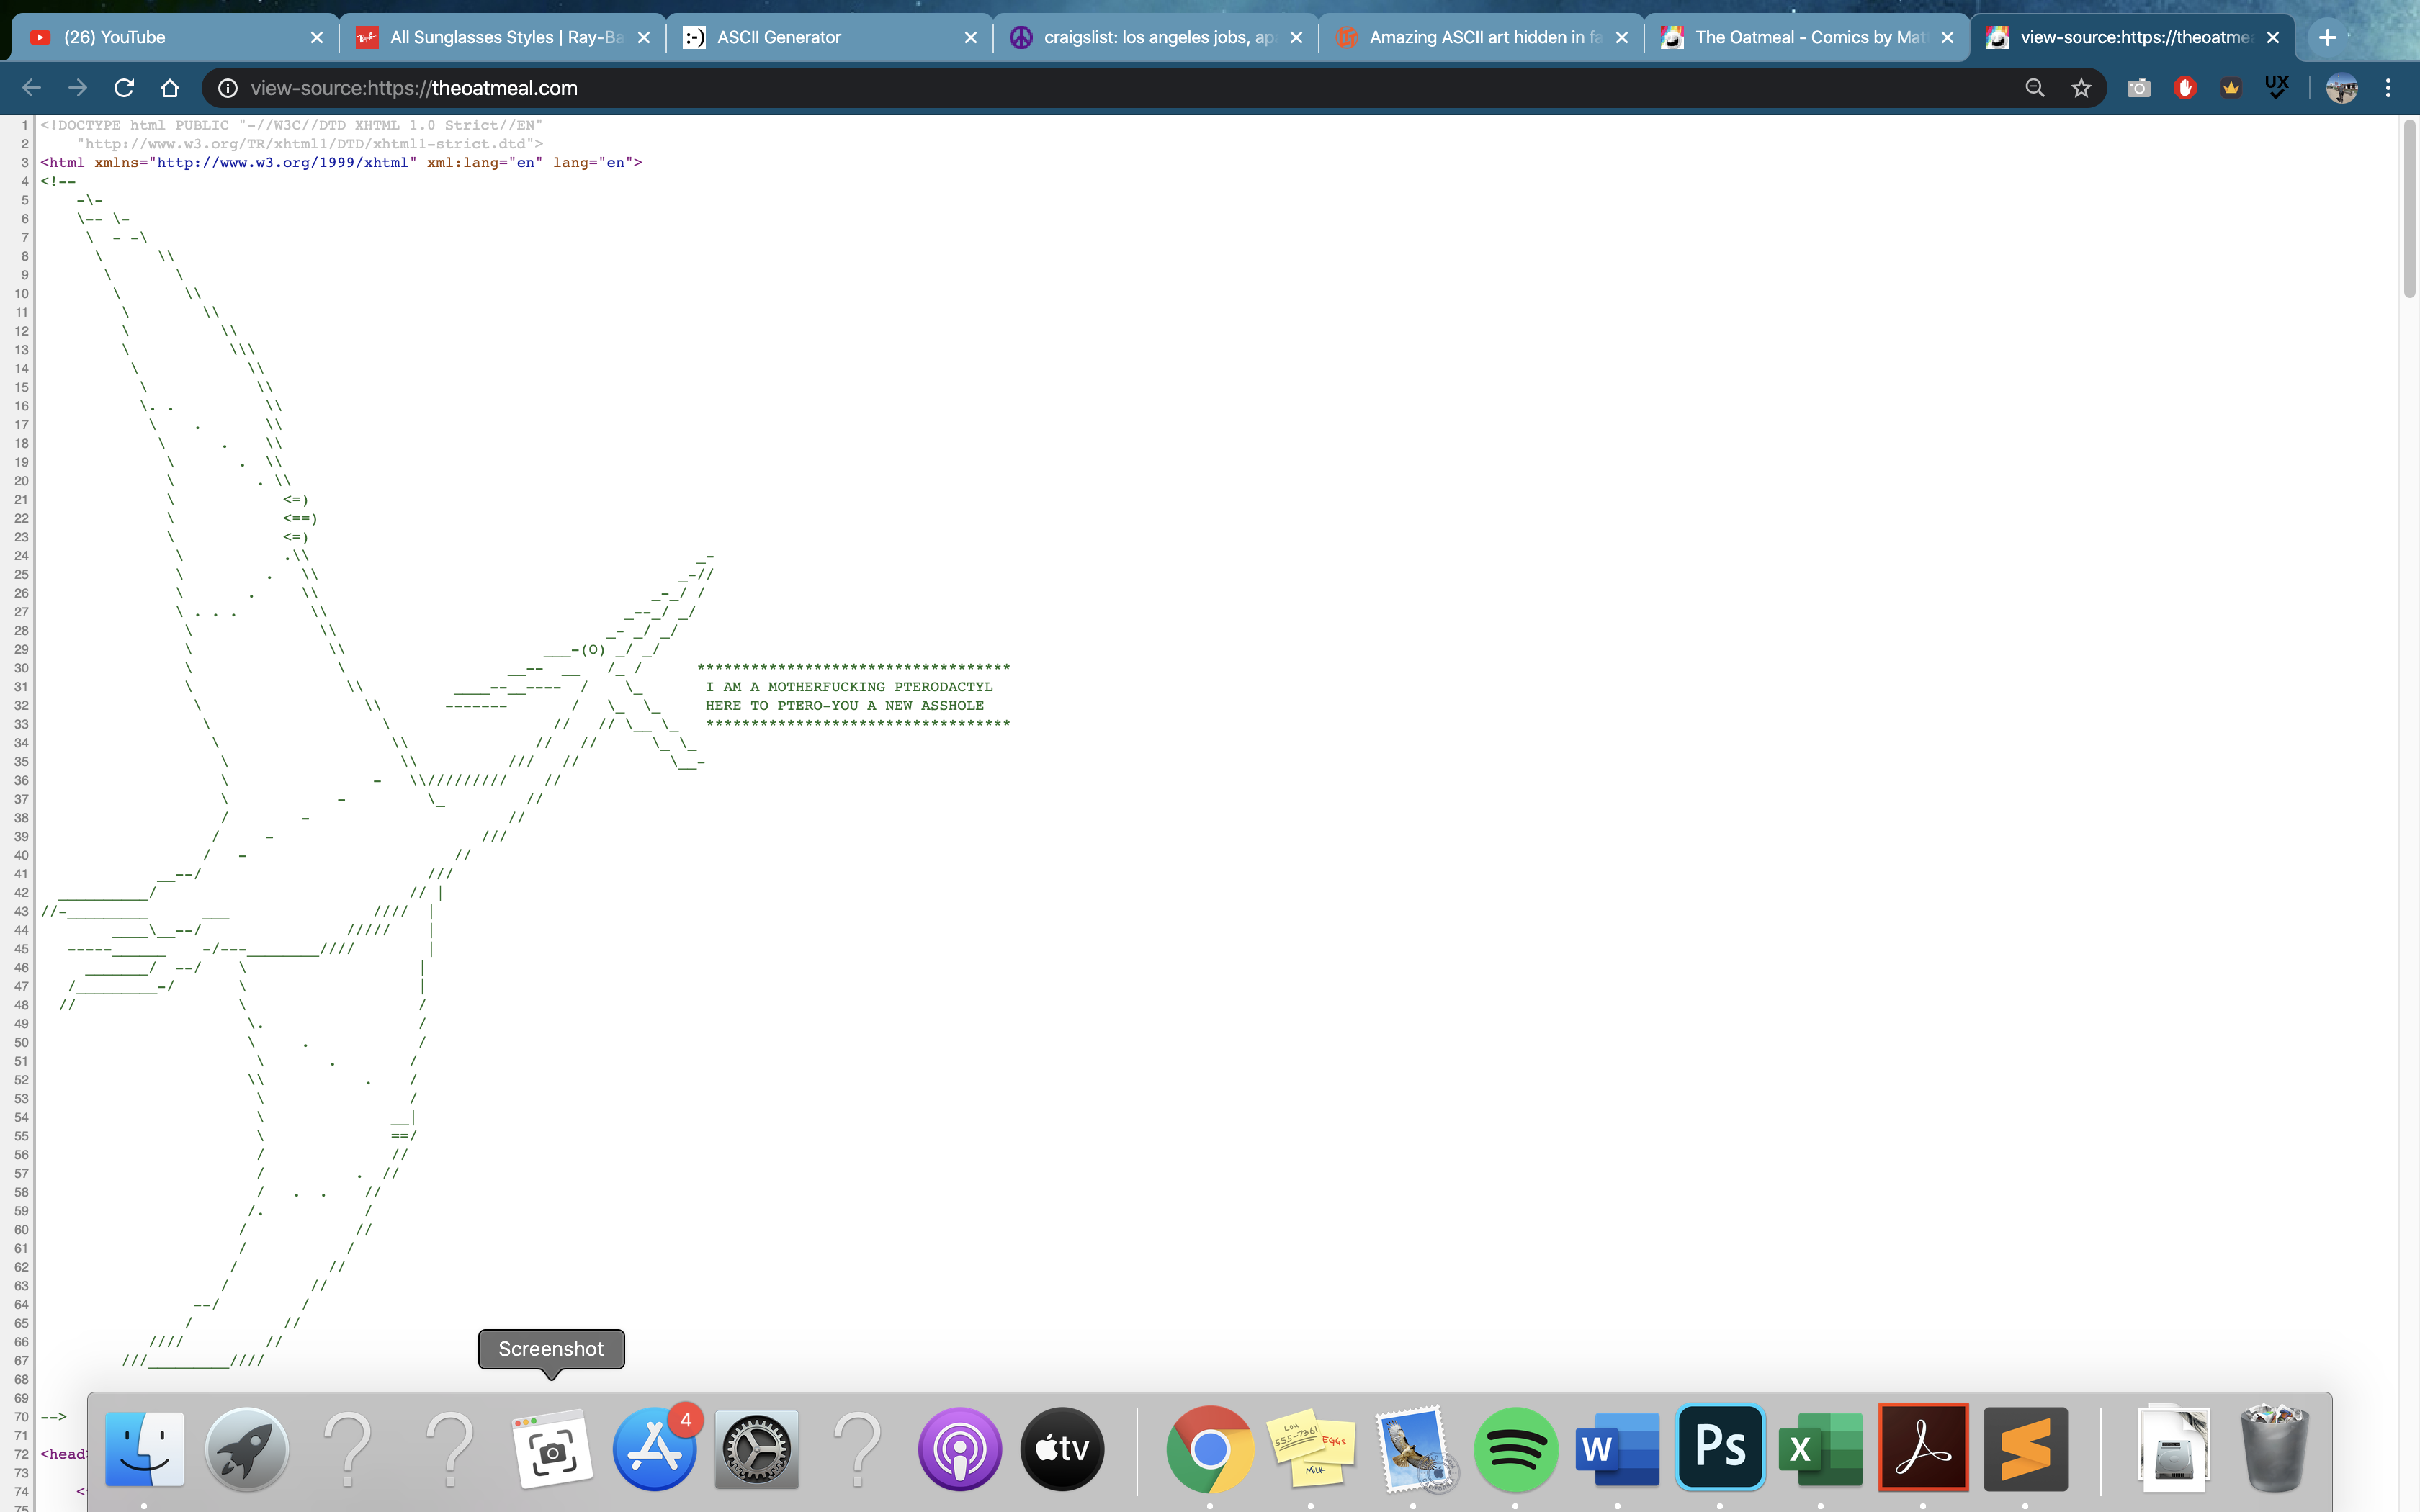Open the Chrome profile avatar menu
The image size is (2420, 1512).
click(x=2341, y=88)
